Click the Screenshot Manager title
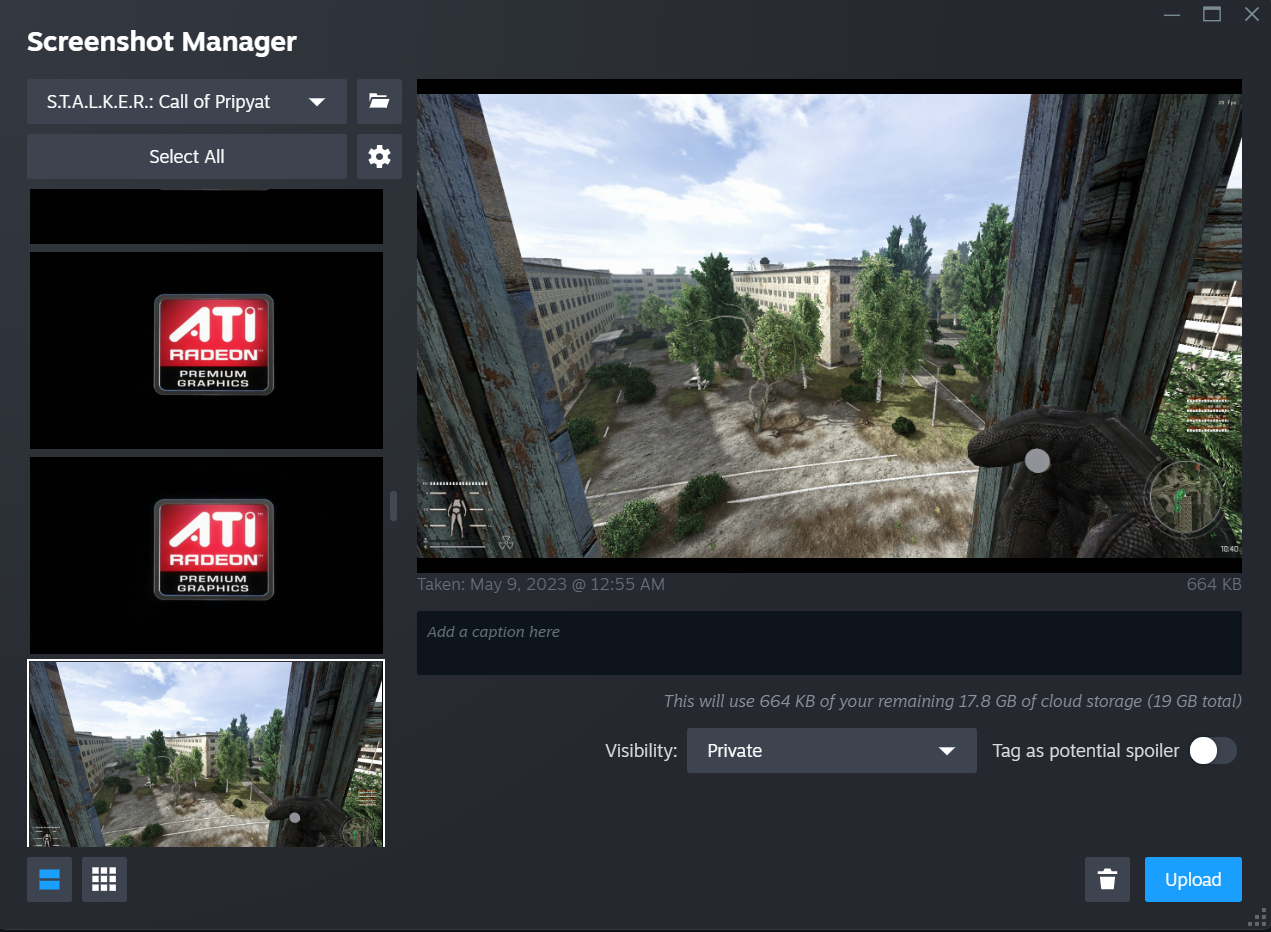This screenshot has width=1271, height=932. (162, 42)
